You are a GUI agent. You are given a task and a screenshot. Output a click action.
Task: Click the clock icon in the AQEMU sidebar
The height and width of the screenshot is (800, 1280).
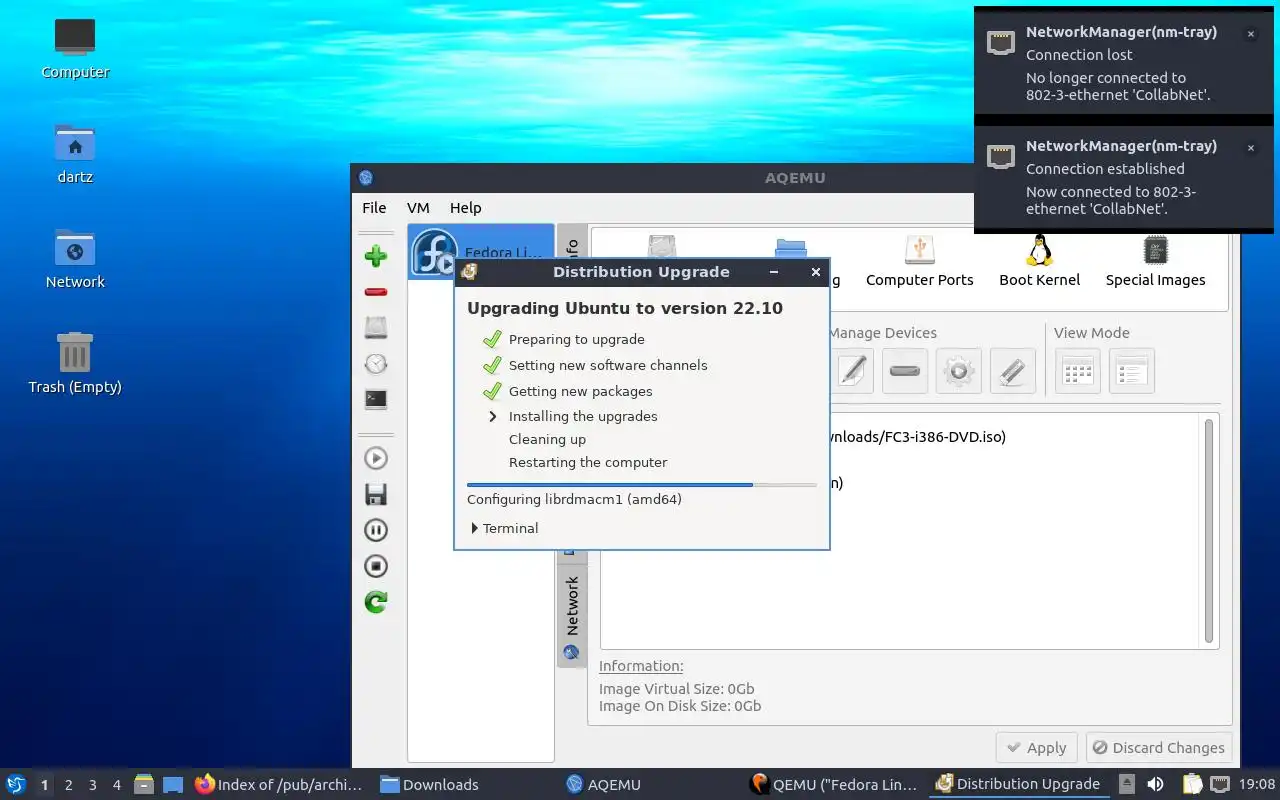pos(376,364)
